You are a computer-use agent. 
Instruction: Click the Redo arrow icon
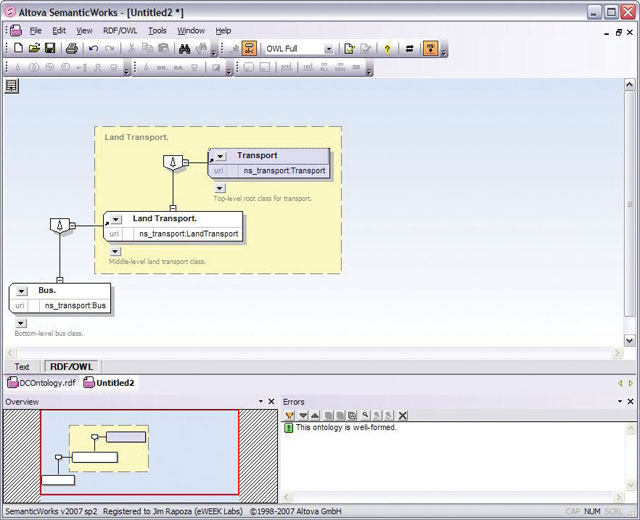pos(109,49)
